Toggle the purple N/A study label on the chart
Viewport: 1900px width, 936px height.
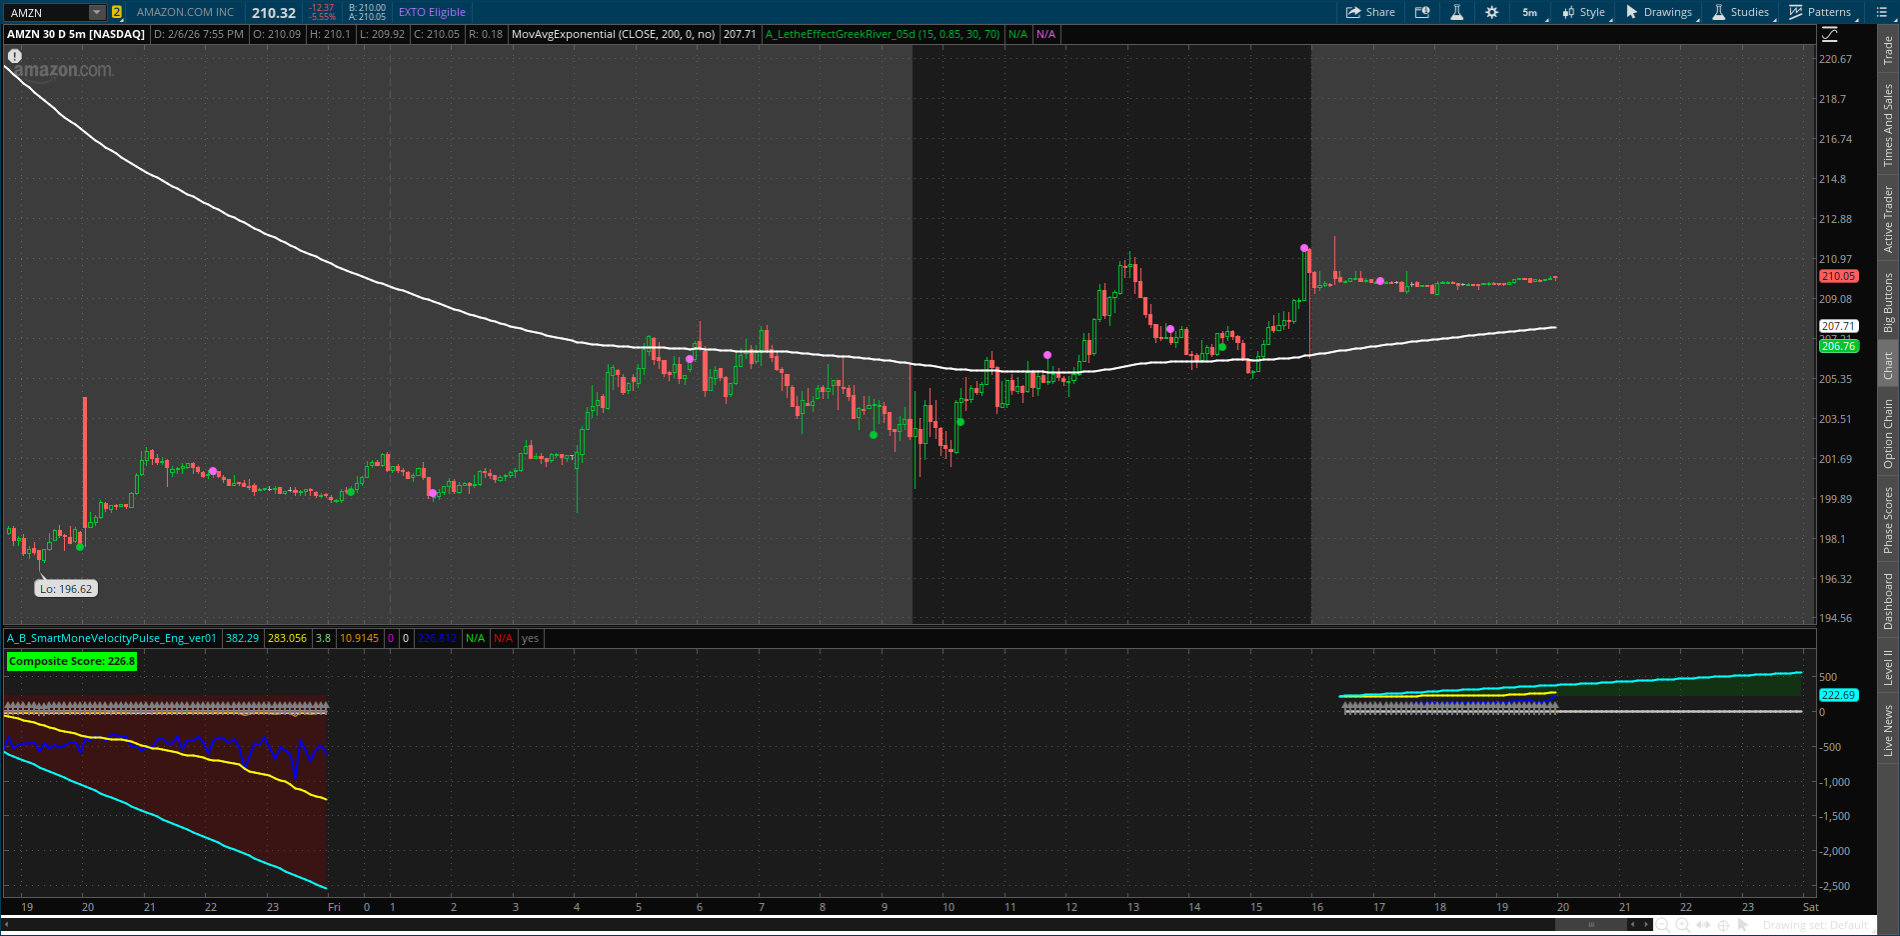point(1044,34)
